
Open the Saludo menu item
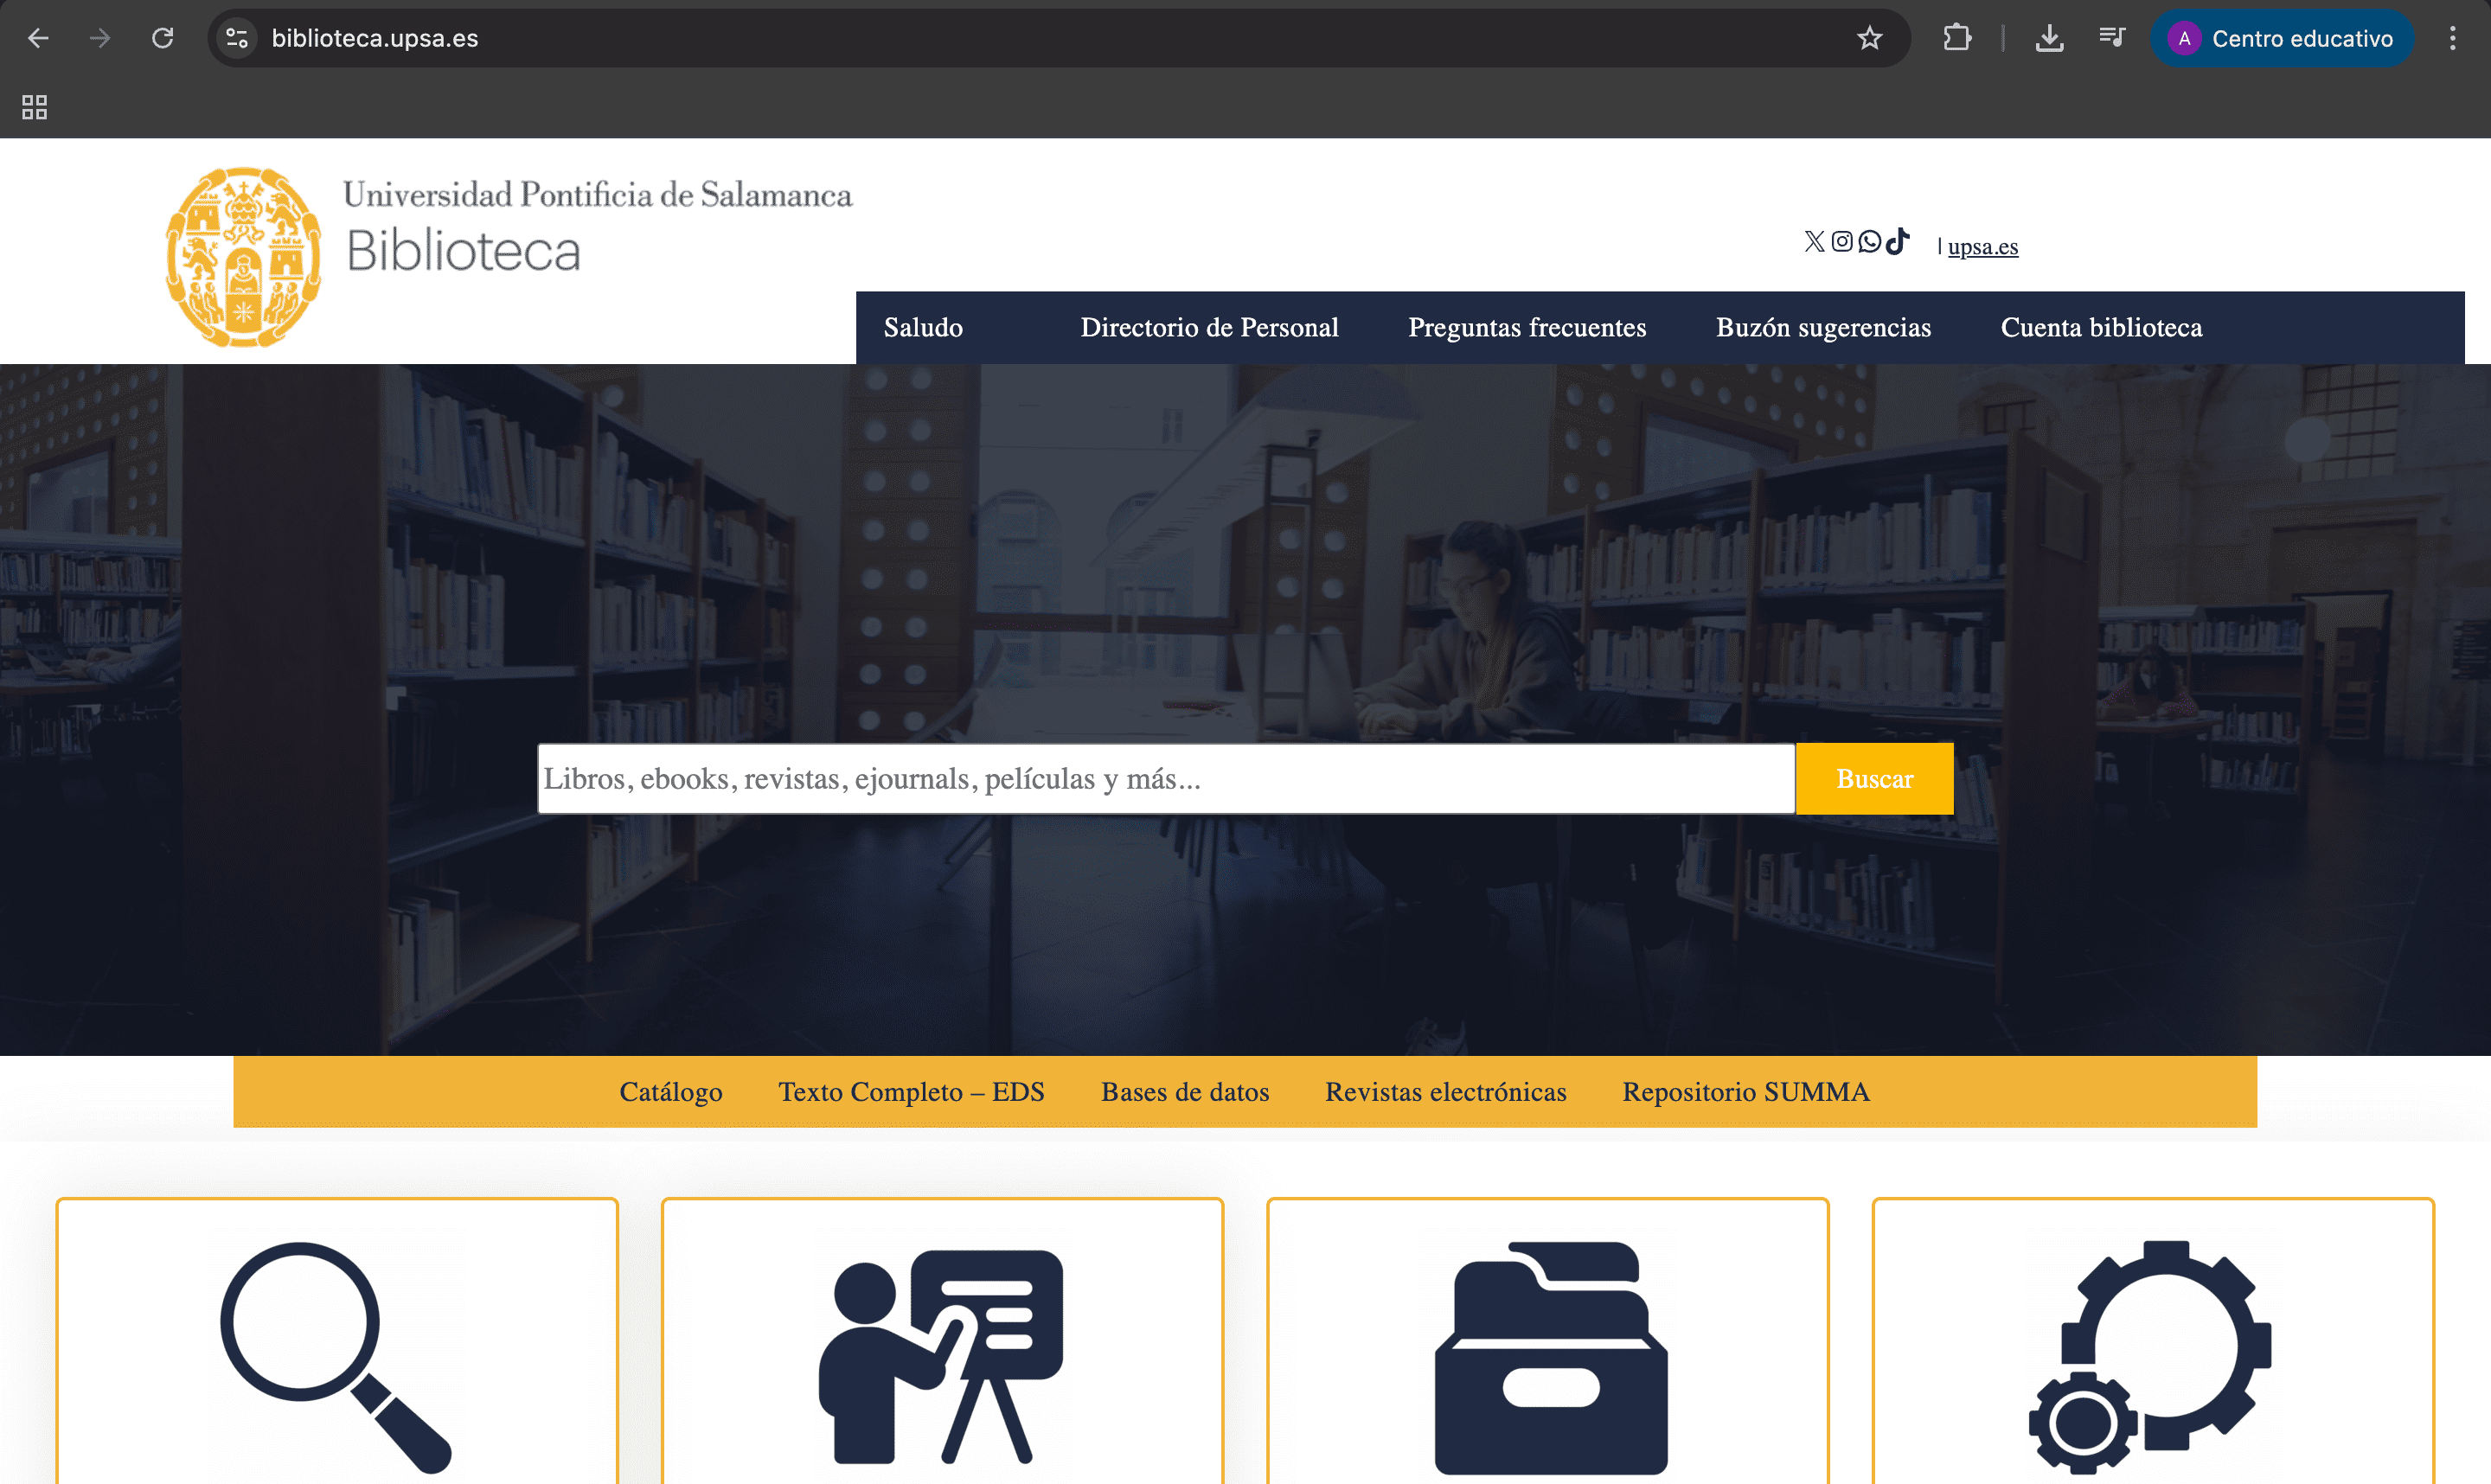pos(923,328)
